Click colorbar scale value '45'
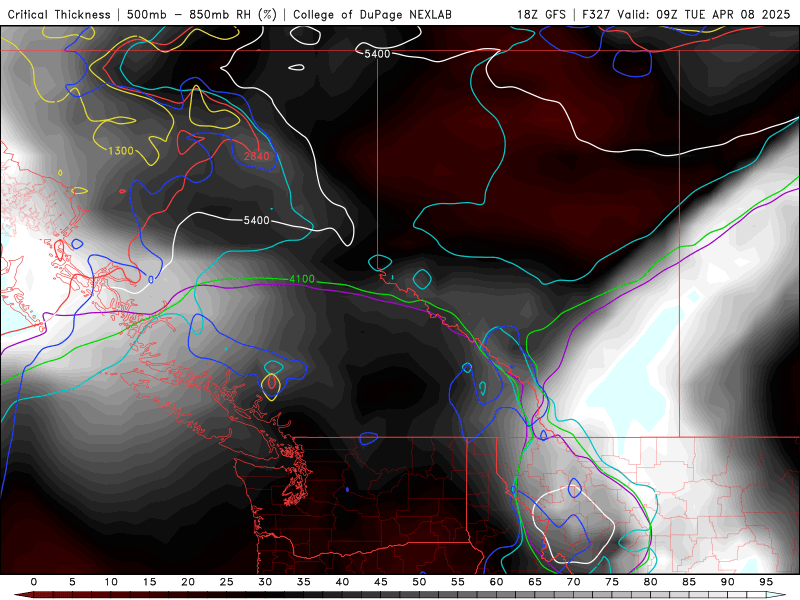The width and height of the screenshot is (800, 600). (x=381, y=582)
